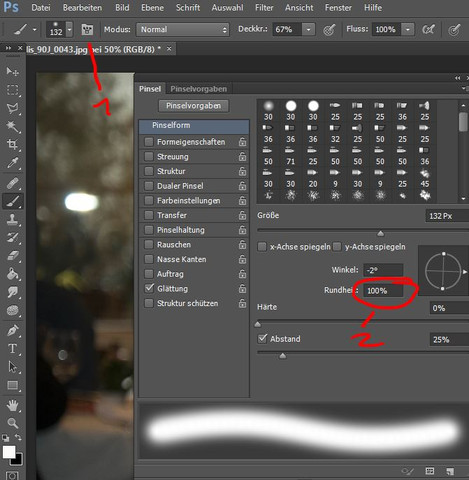Expand the collapsed panels double arrow
The image size is (469, 480).
tap(8, 49)
